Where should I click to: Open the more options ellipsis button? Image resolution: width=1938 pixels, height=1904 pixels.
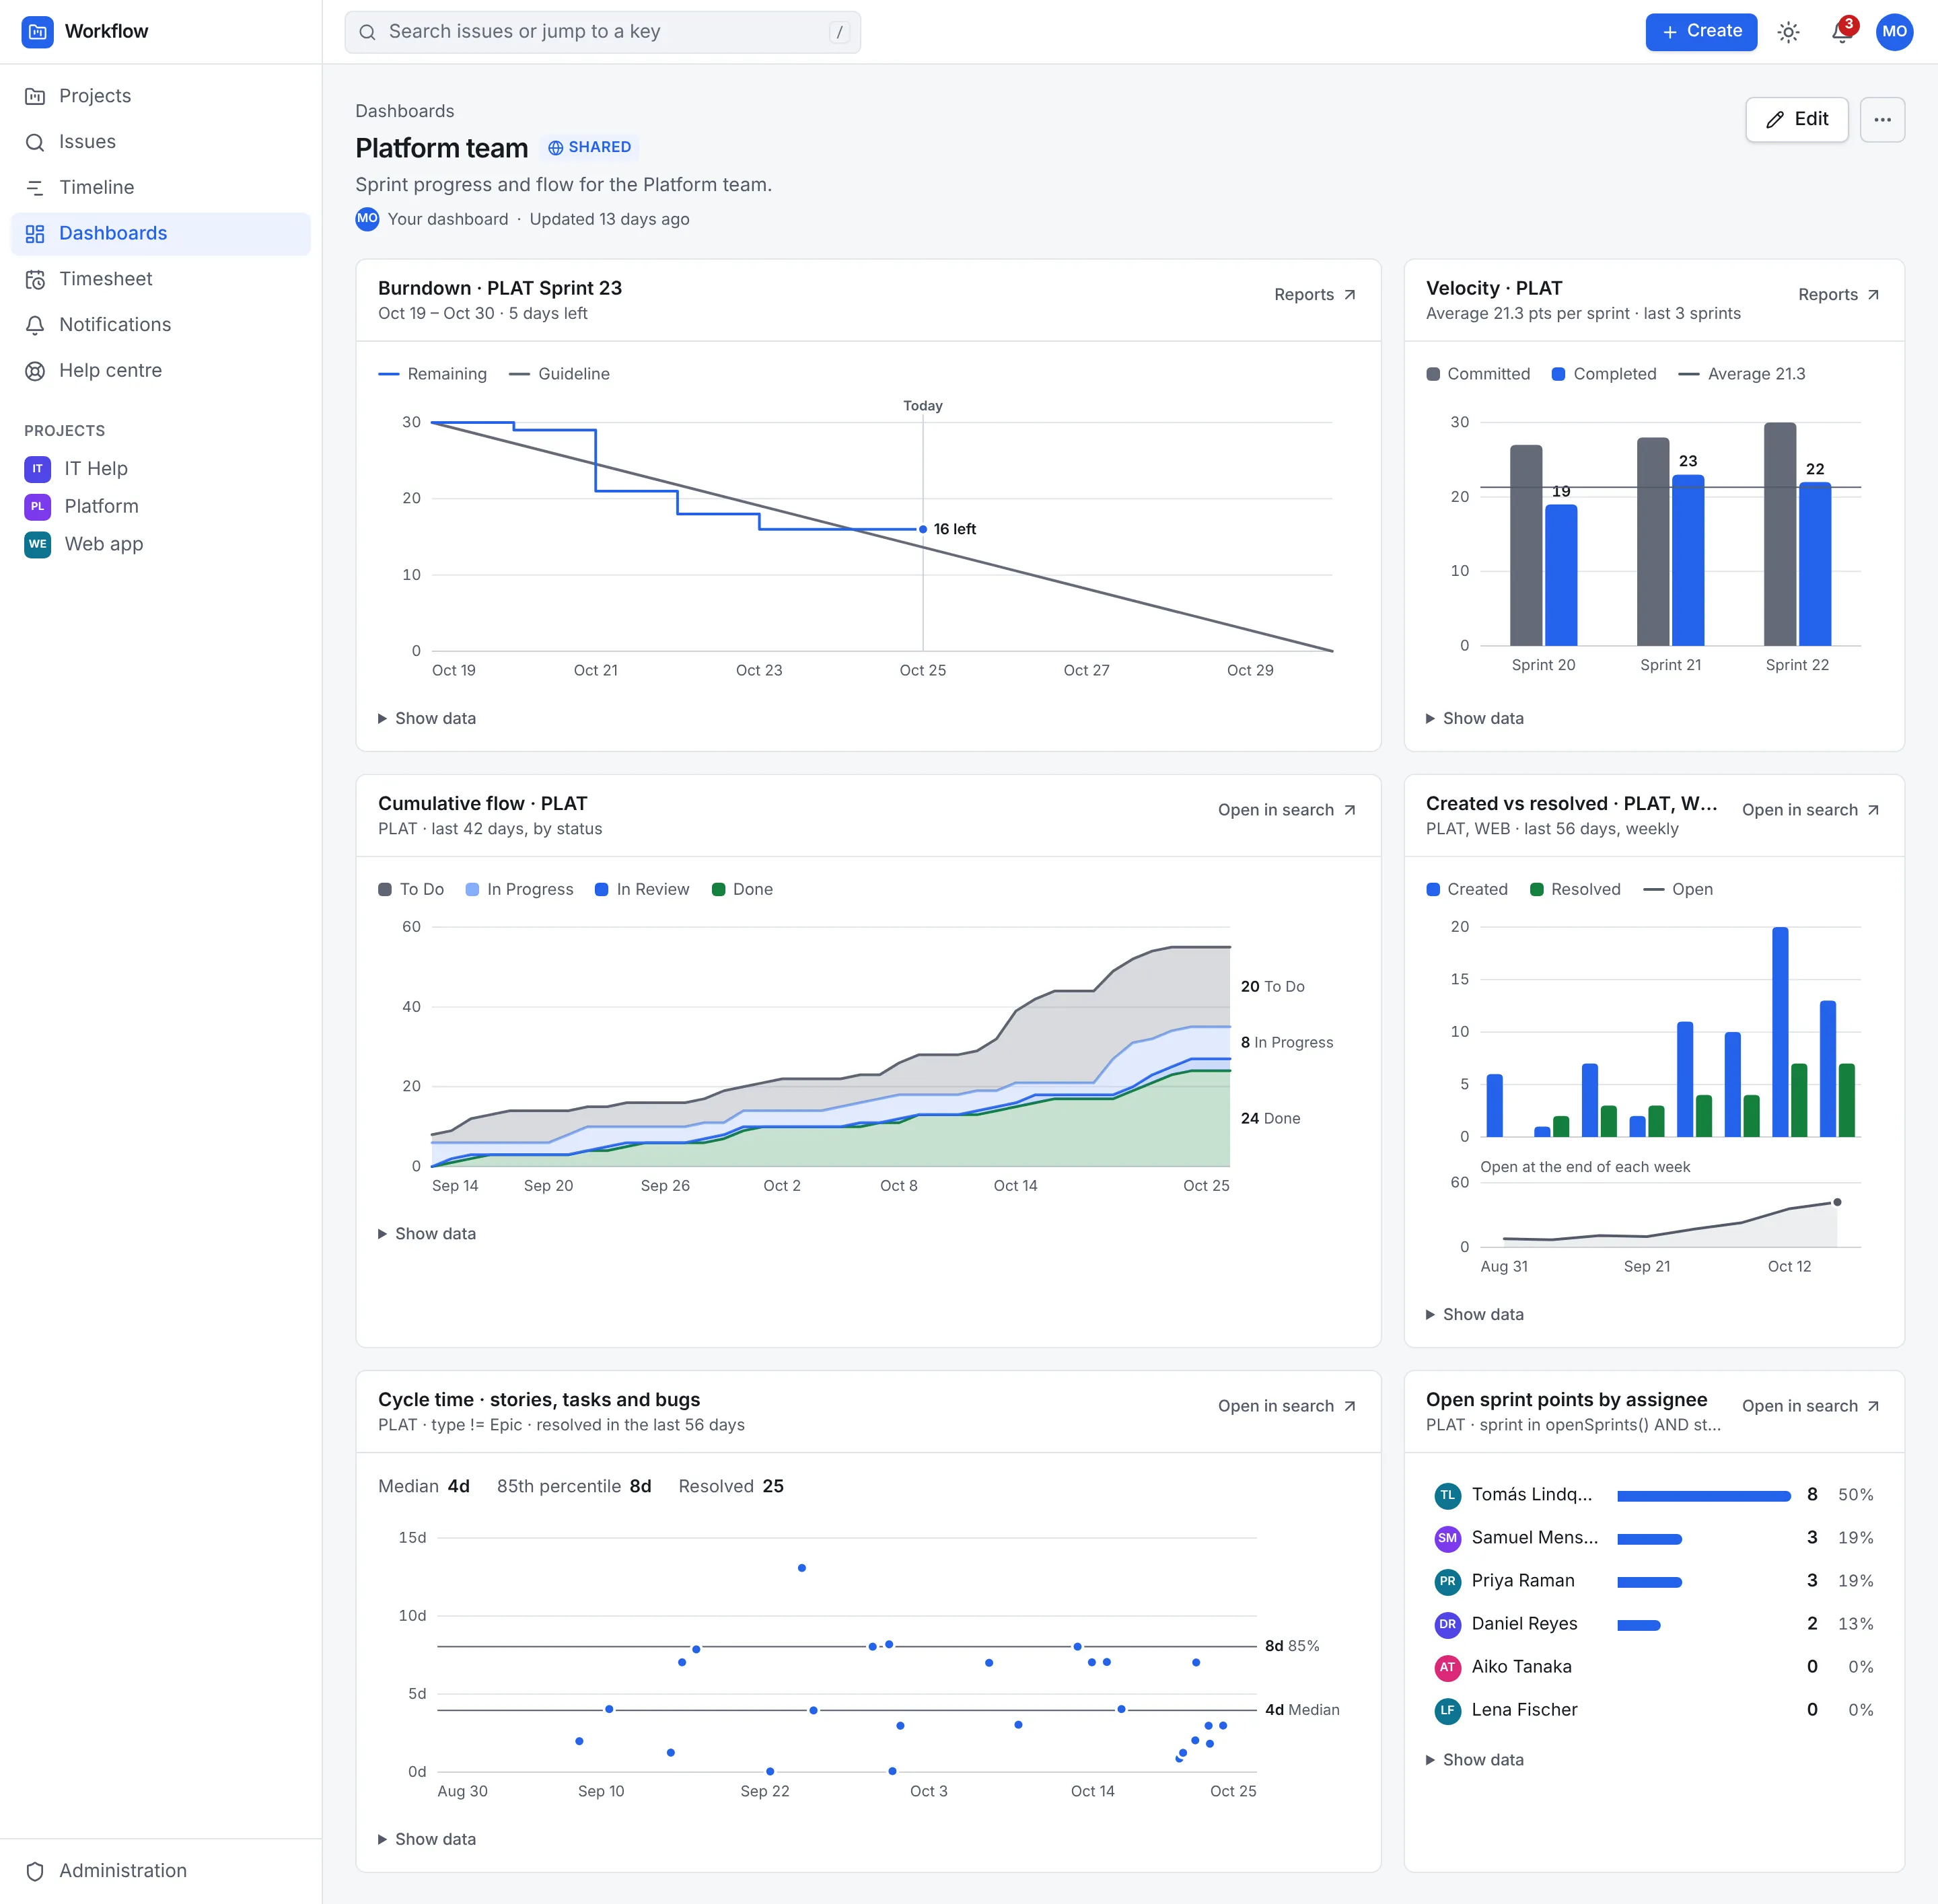click(x=1882, y=120)
